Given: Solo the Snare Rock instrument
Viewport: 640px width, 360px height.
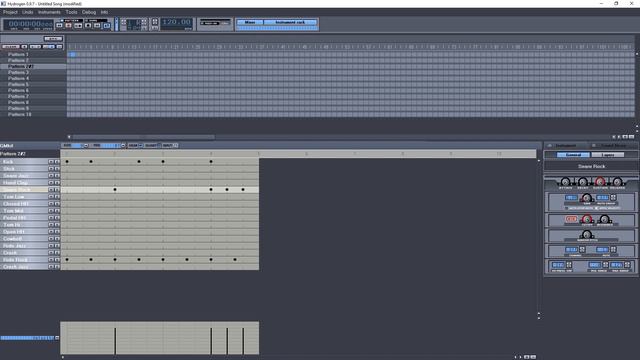Looking at the screenshot, I should click(x=57, y=190).
